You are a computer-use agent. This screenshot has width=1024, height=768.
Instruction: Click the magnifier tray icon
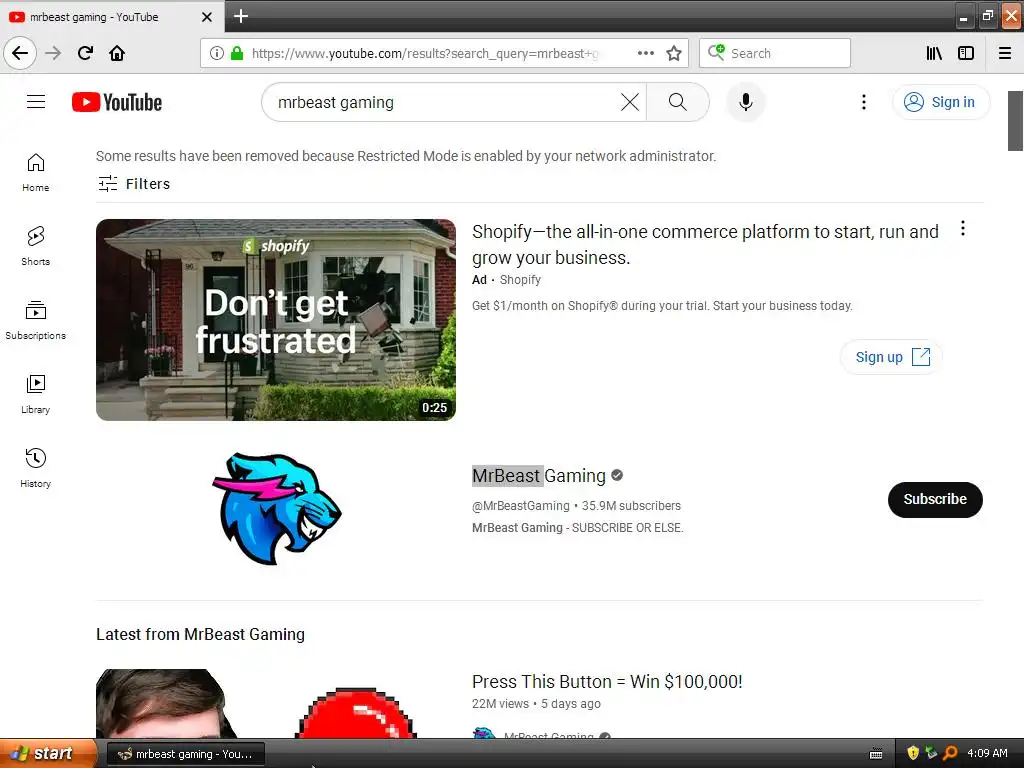[950, 753]
